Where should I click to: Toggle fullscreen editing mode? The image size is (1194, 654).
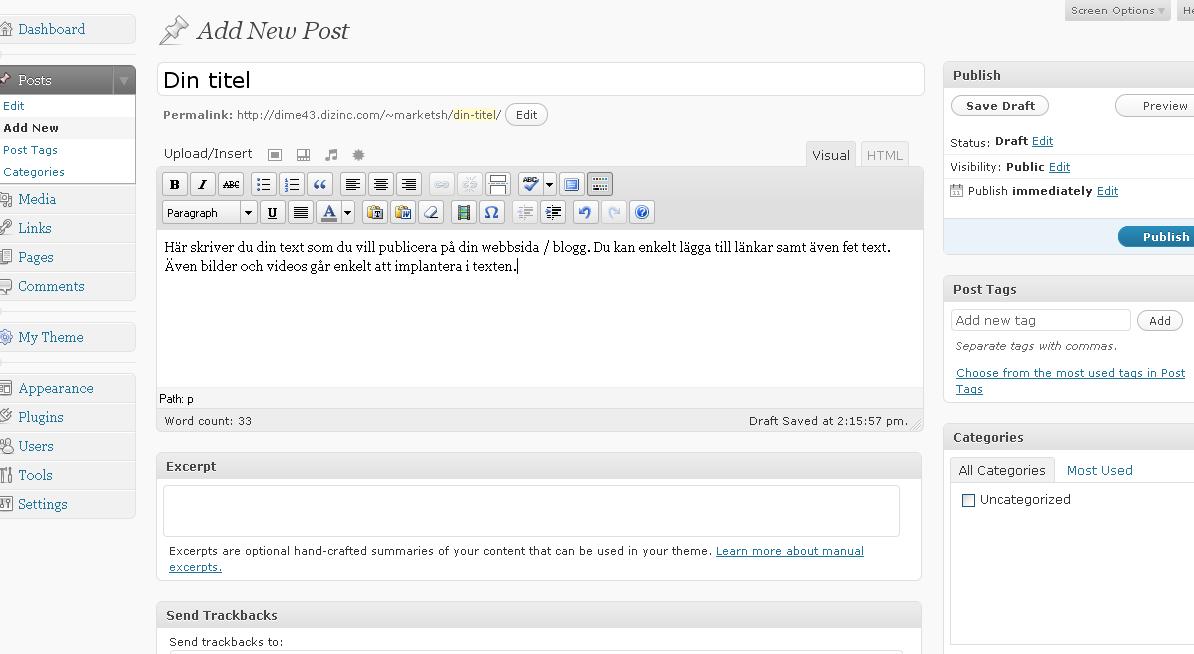click(x=571, y=184)
